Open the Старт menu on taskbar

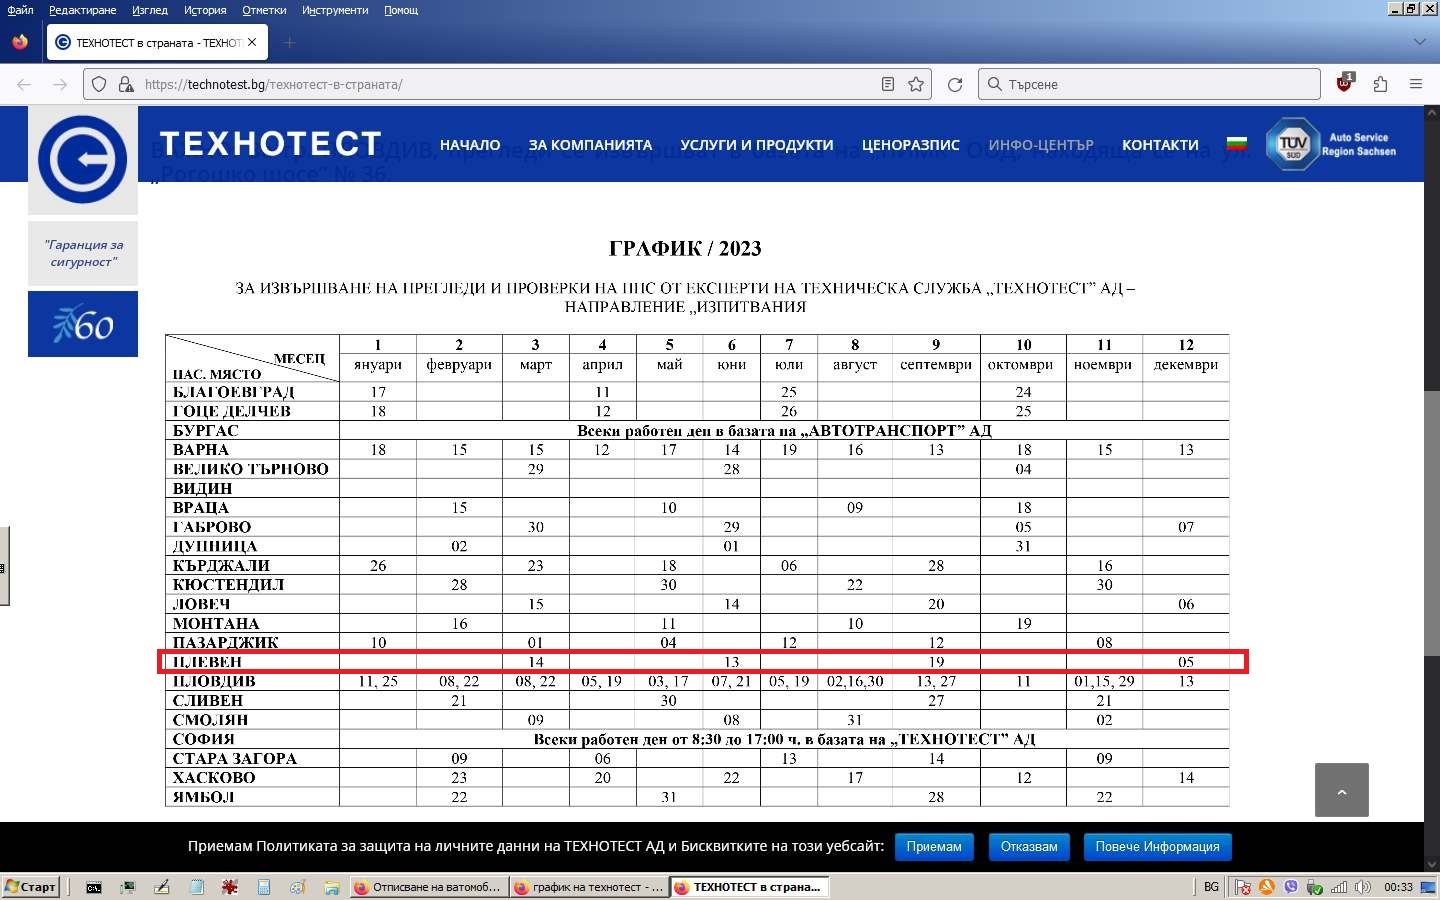click(31, 887)
